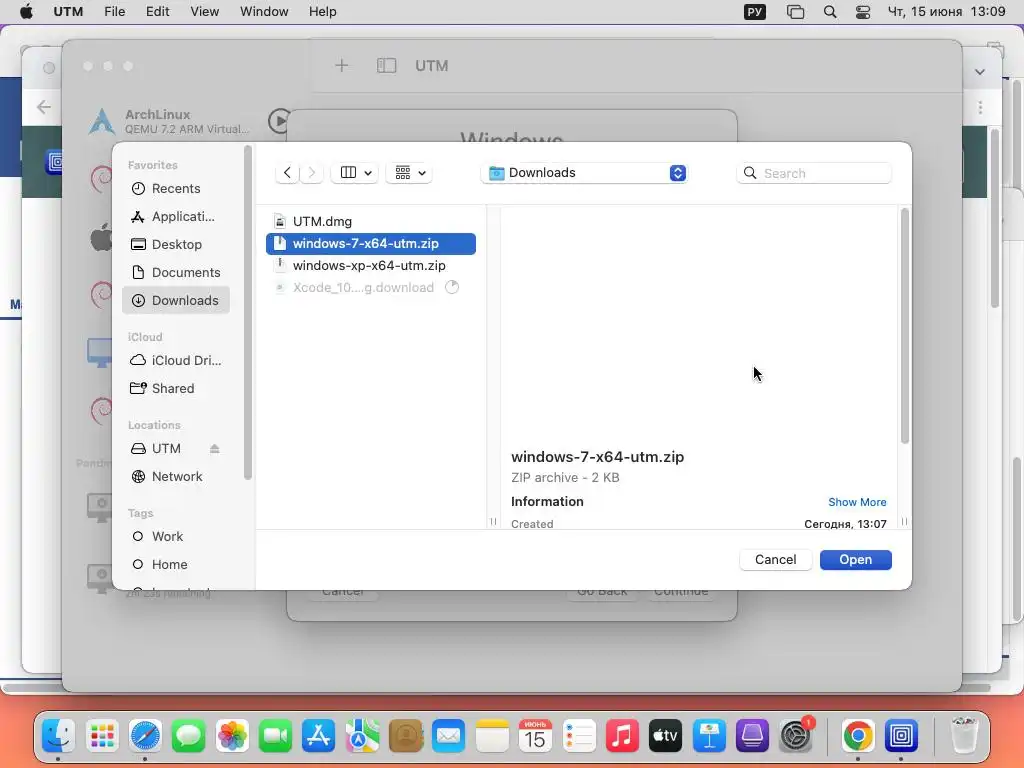This screenshot has height=768, width=1024.
Task: Open App Store in Dock
Action: tap(319, 735)
